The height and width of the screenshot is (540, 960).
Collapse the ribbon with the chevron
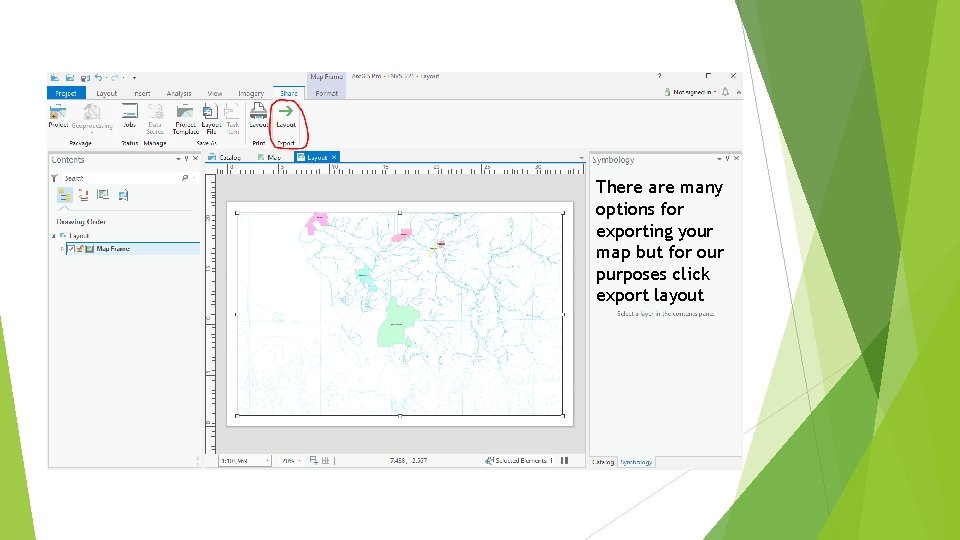point(739,92)
